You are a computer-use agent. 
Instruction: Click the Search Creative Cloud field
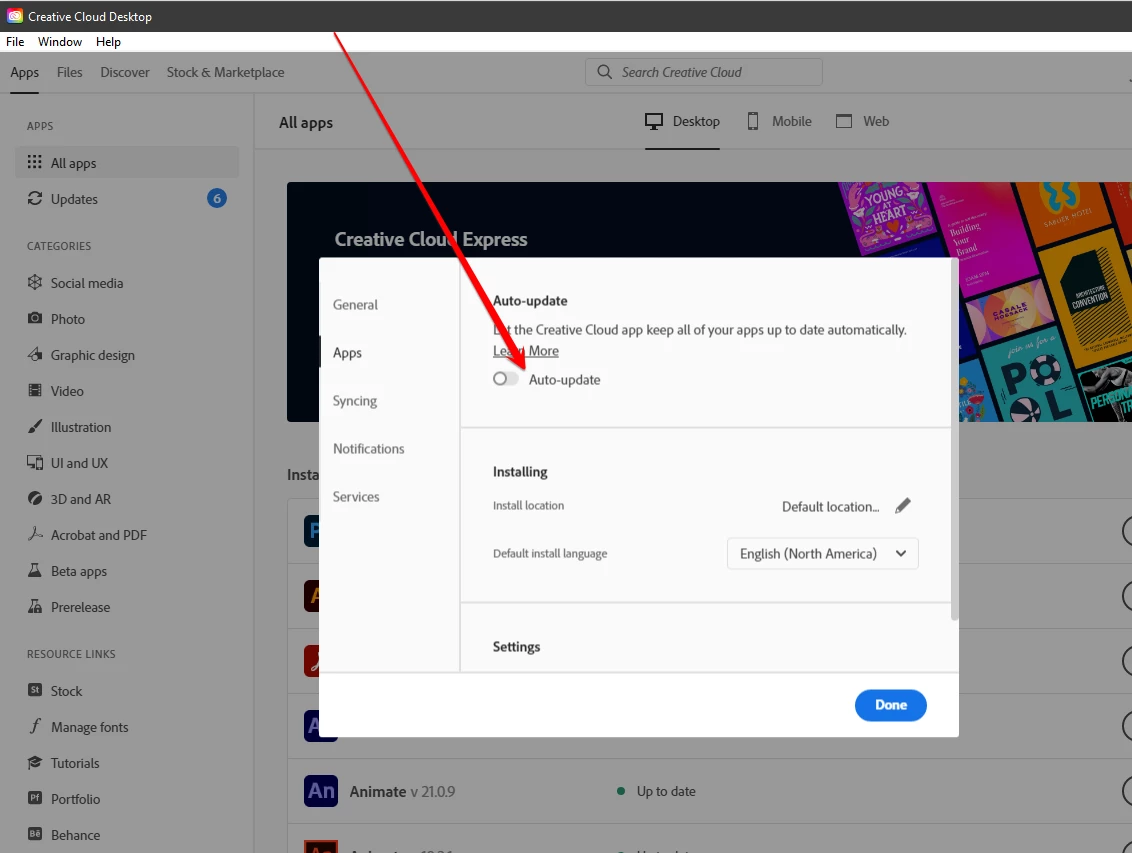point(704,72)
